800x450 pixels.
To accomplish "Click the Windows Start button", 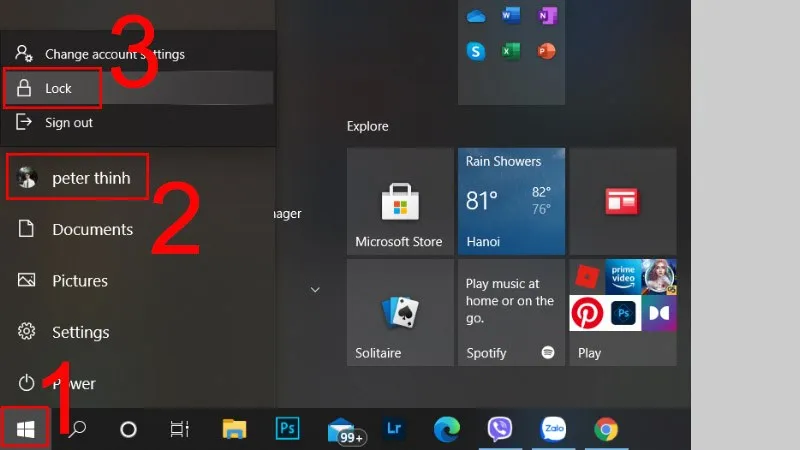I will point(26,429).
